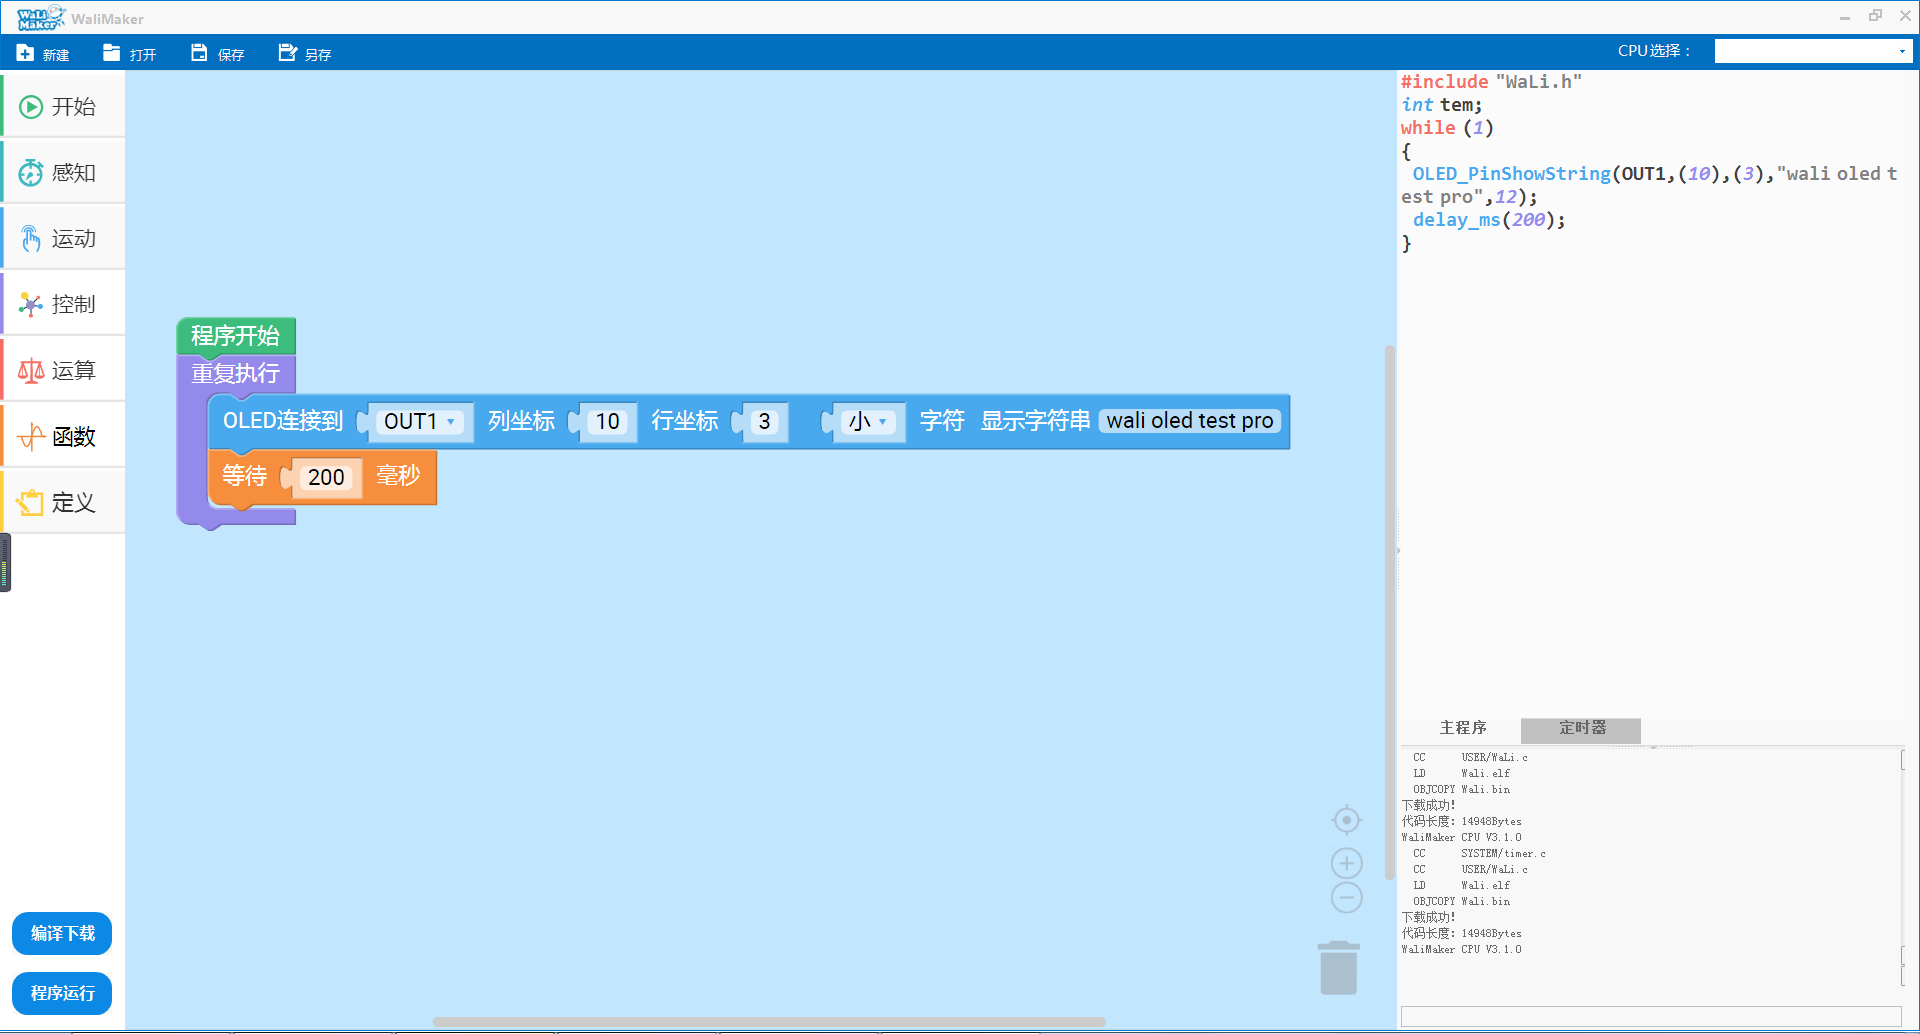Click the New file (新建) icon
Viewport: 1920px width, 1034px height.
point(26,53)
